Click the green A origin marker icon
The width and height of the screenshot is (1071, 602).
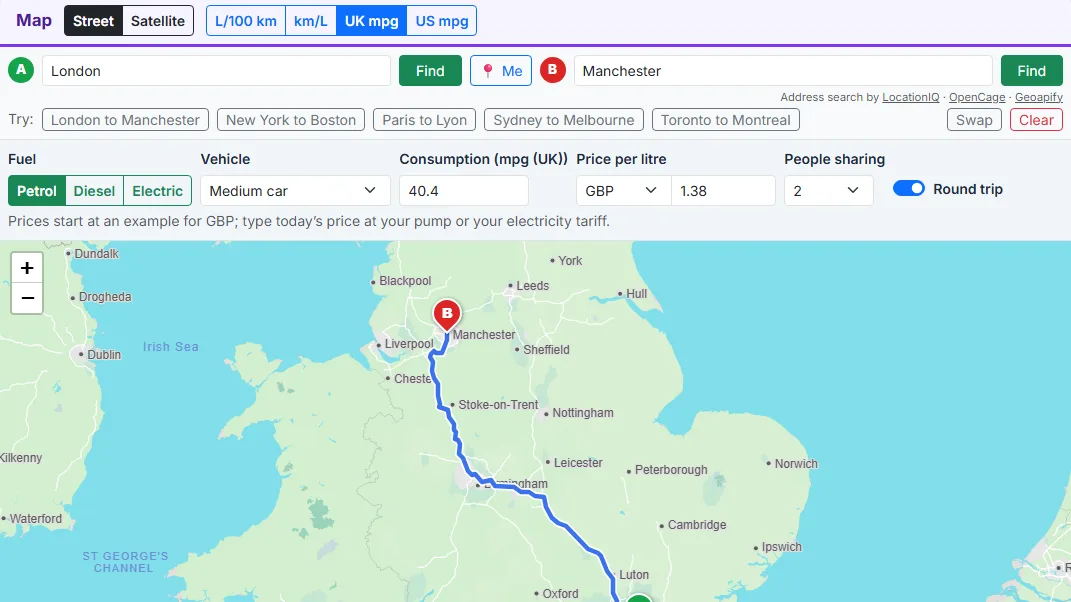tap(21, 70)
